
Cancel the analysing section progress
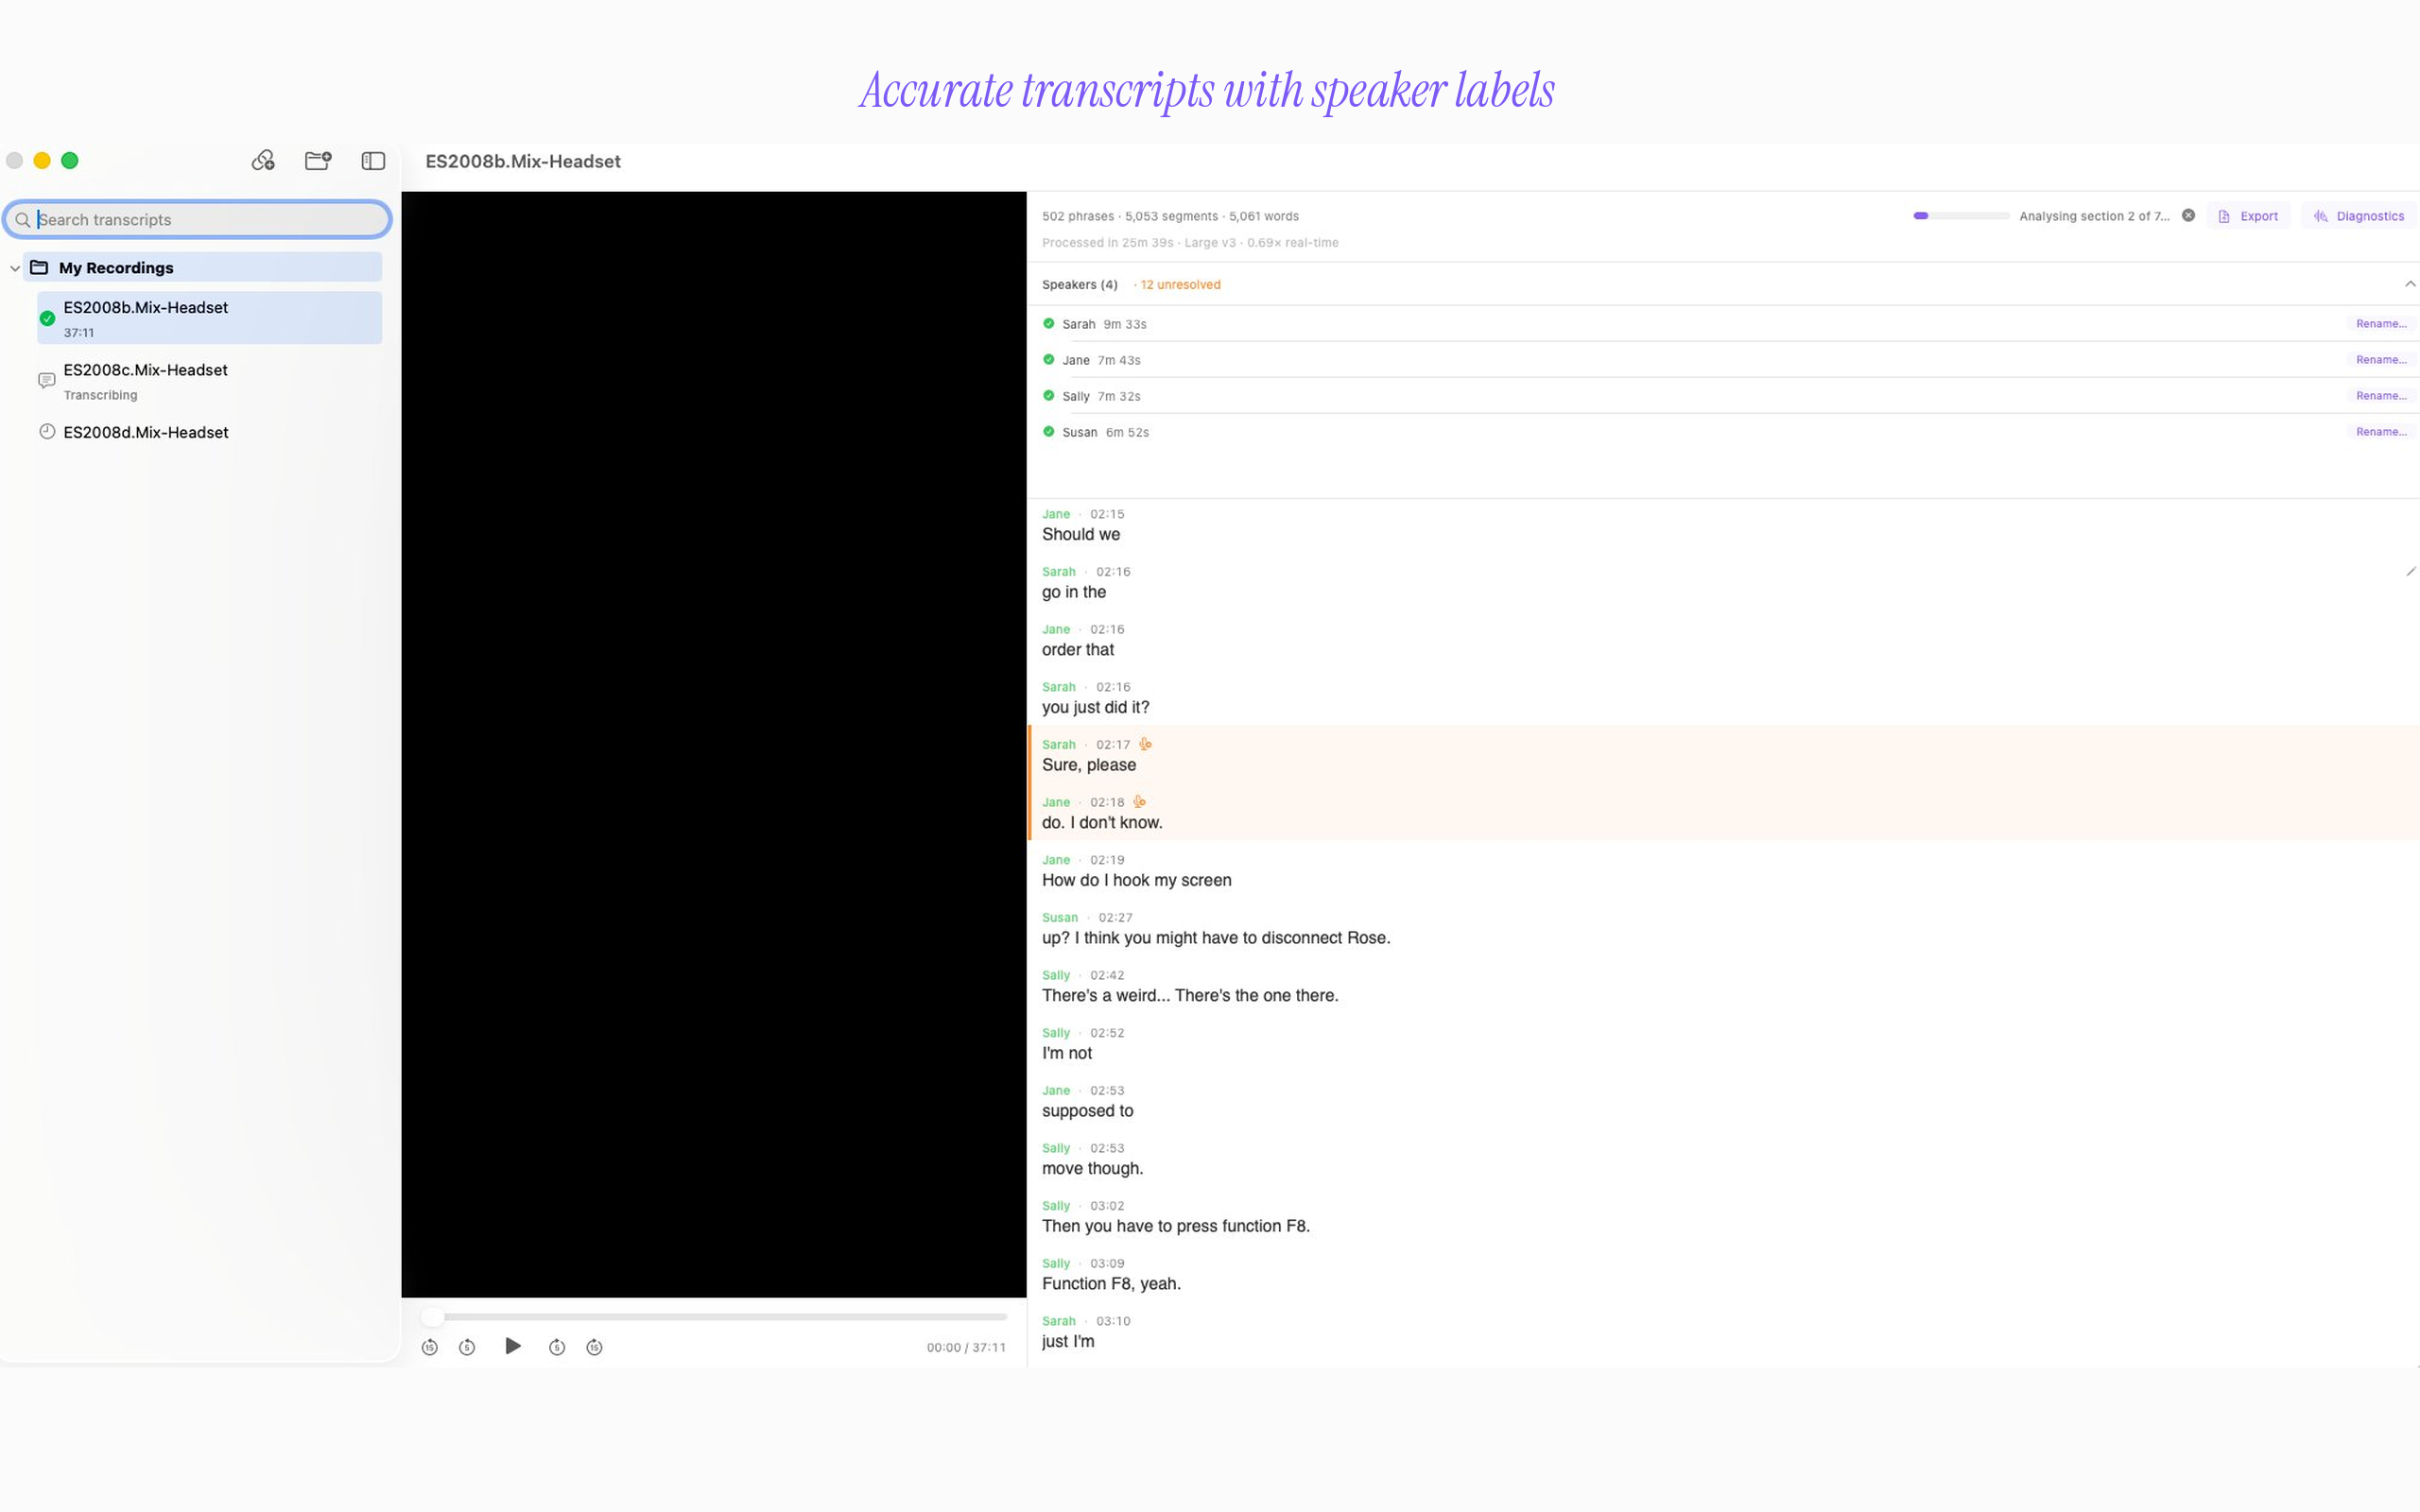coord(2188,215)
